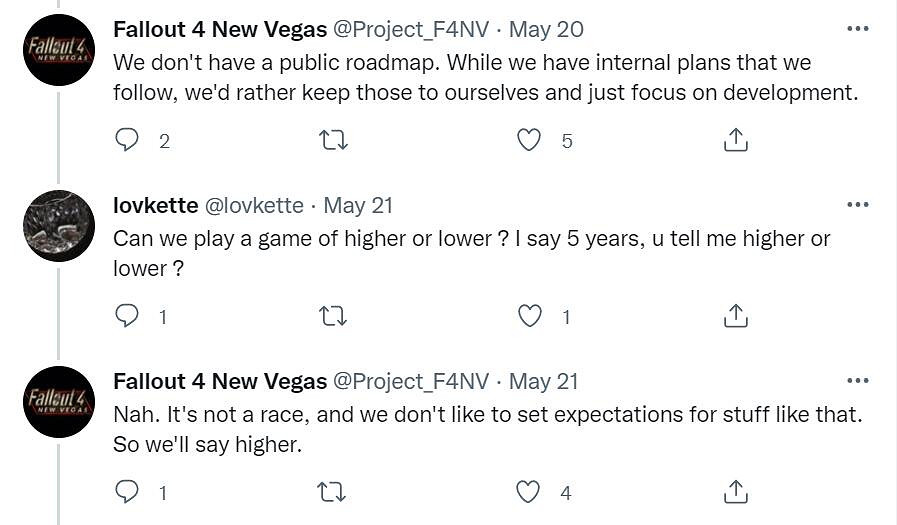Viewport: 897px width, 525px height.
Task: Share the May 20 roadmap tweet
Action: coord(735,141)
